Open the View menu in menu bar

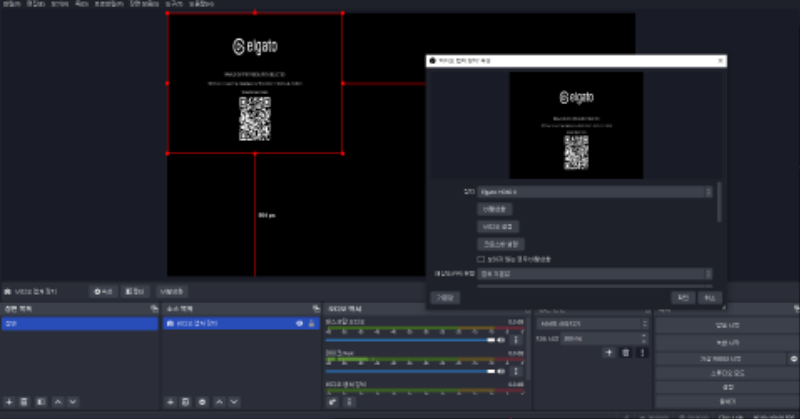coord(60,4)
